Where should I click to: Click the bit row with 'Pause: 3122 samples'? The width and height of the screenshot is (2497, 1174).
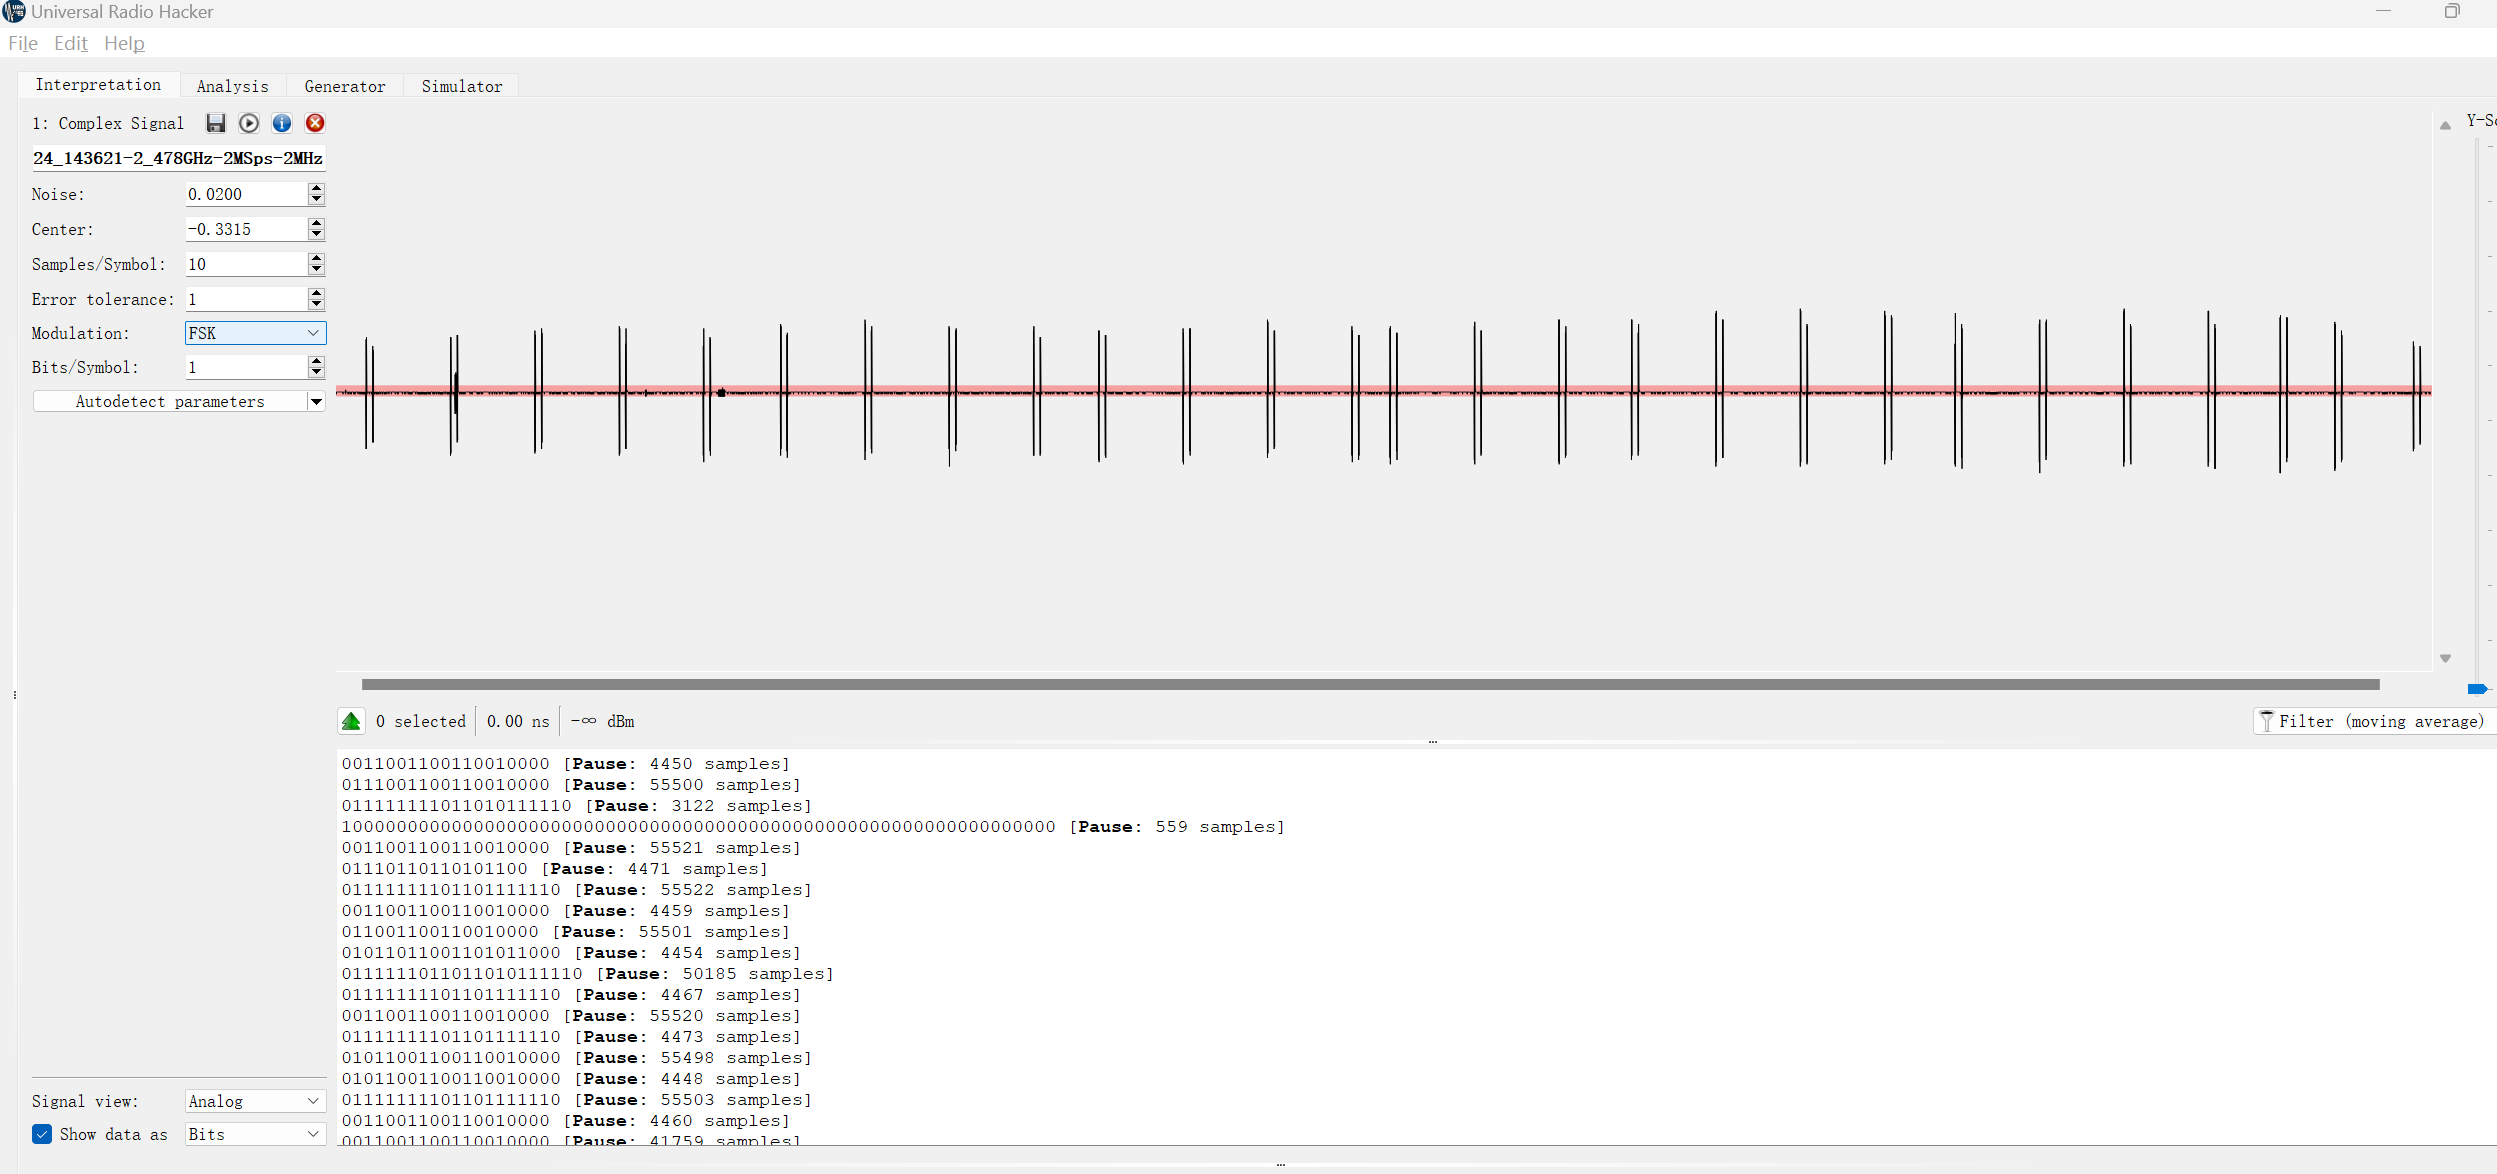point(577,806)
